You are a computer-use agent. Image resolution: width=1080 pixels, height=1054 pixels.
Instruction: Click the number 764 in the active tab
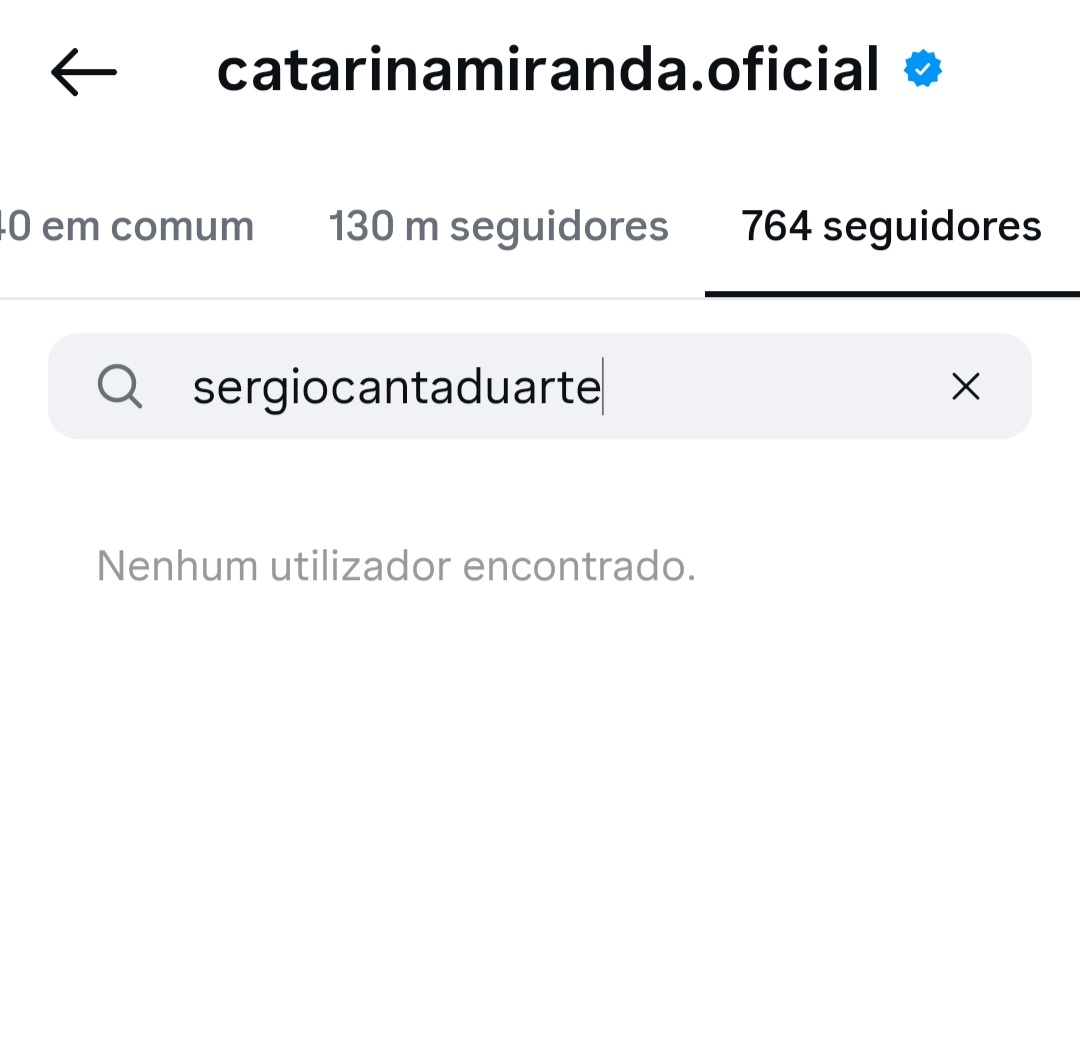coord(776,227)
